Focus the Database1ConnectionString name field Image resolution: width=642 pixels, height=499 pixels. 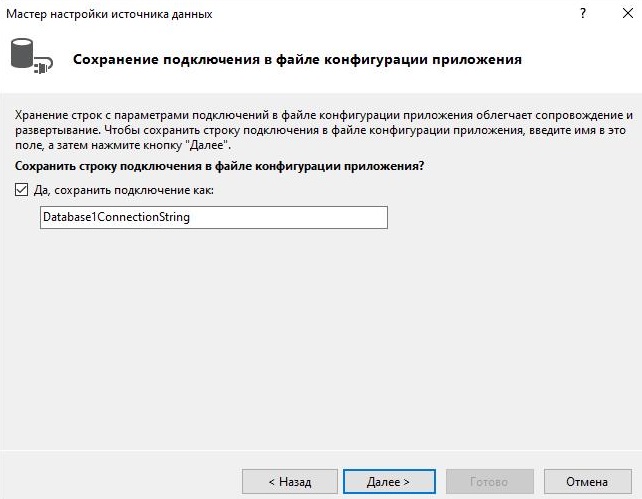tap(214, 217)
